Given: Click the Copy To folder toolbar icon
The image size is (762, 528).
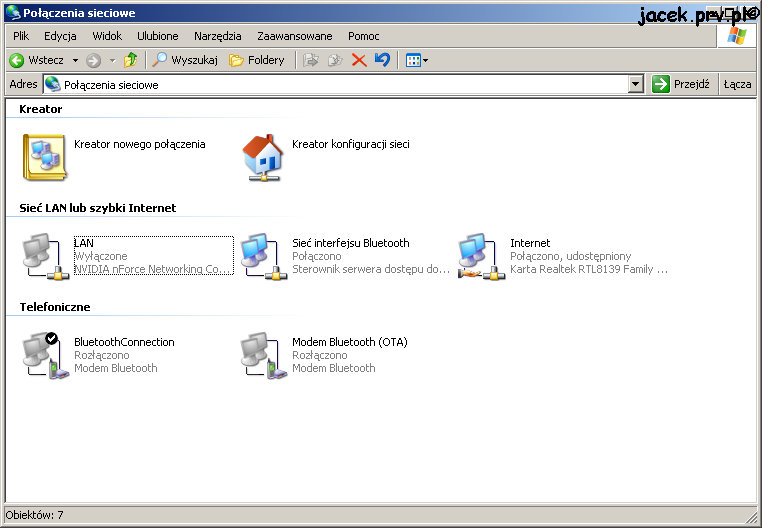Looking at the screenshot, I should coord(335,60).
